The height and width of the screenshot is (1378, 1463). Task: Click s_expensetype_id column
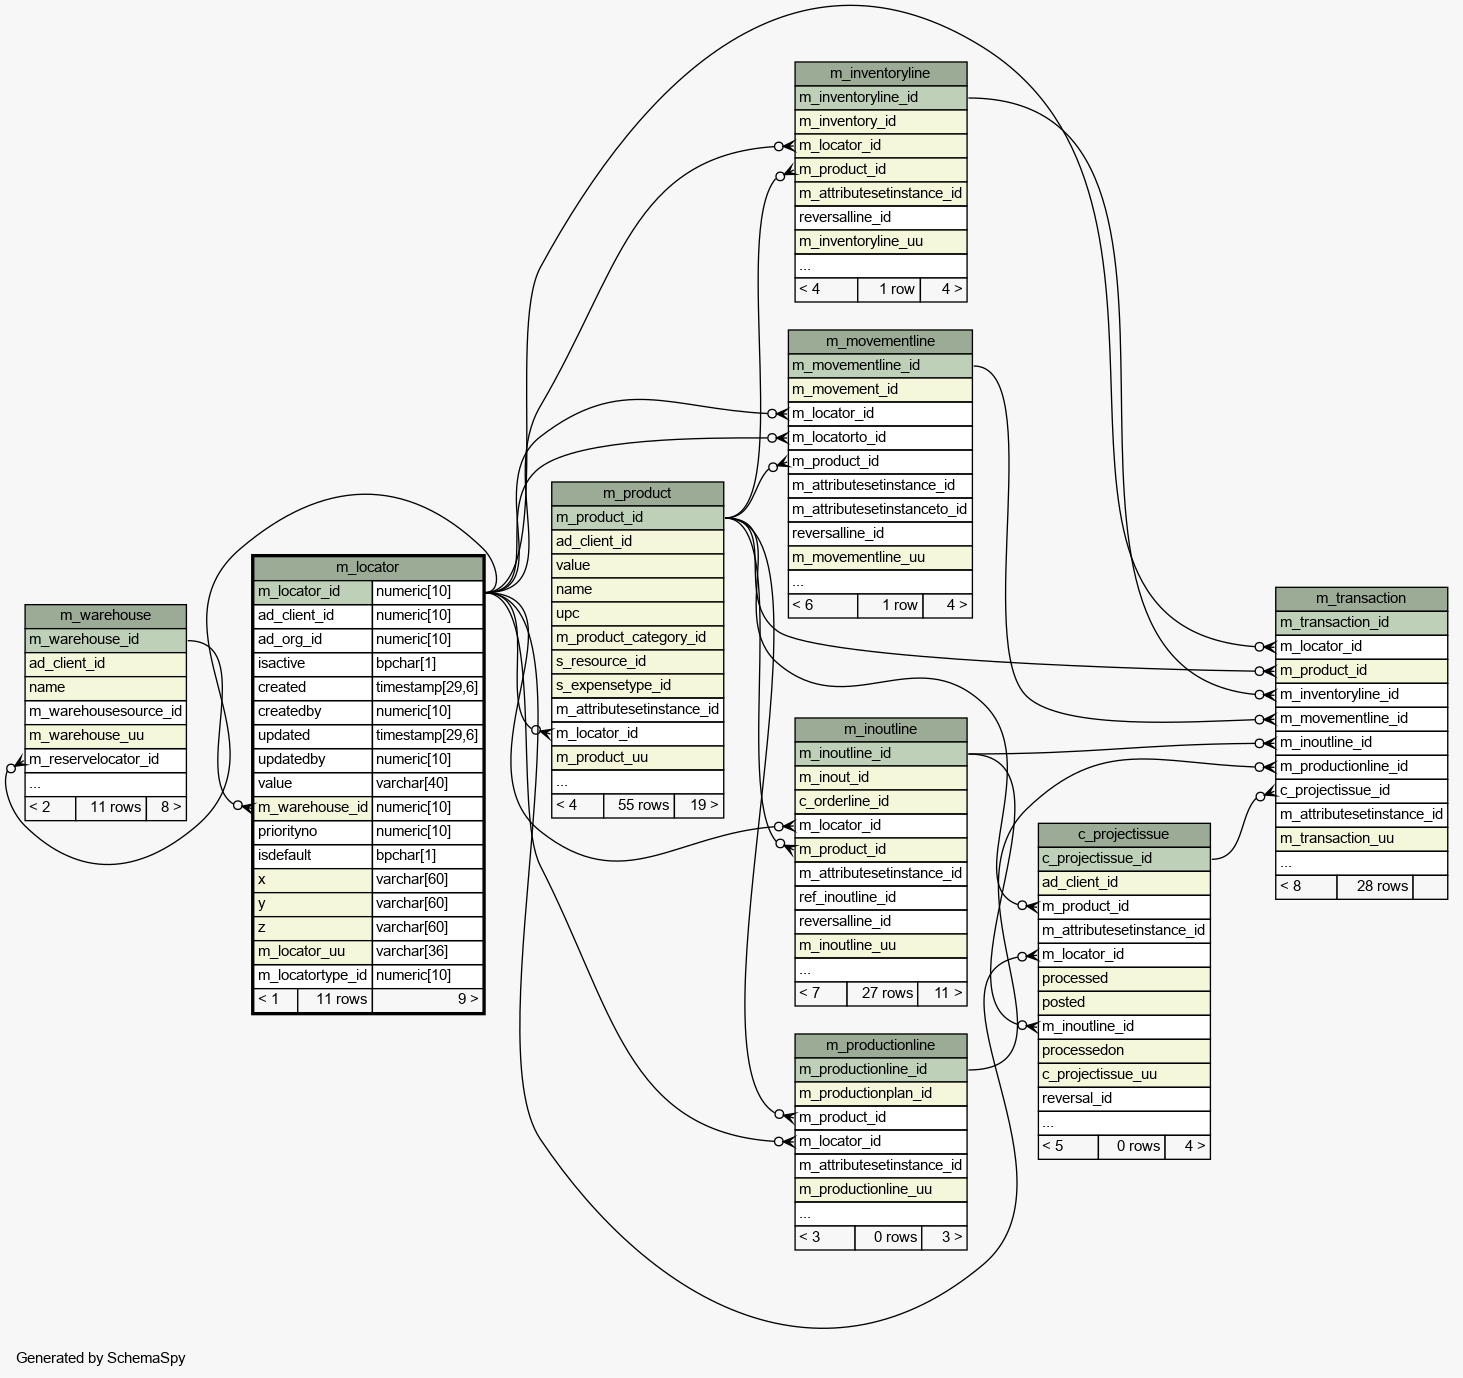[637, 685]
